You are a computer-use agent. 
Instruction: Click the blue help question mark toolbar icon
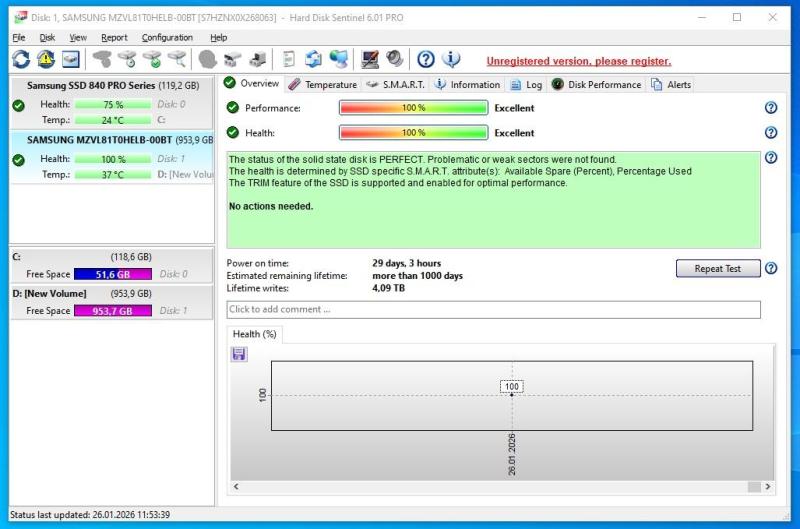tap(426, 60)
